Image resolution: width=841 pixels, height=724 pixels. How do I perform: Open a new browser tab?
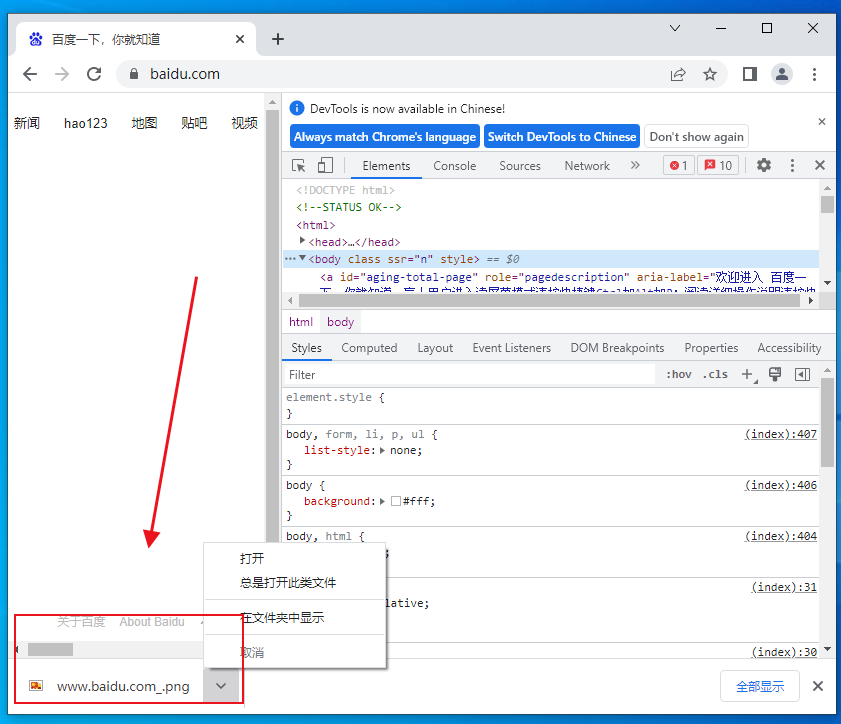pos(278,39)
